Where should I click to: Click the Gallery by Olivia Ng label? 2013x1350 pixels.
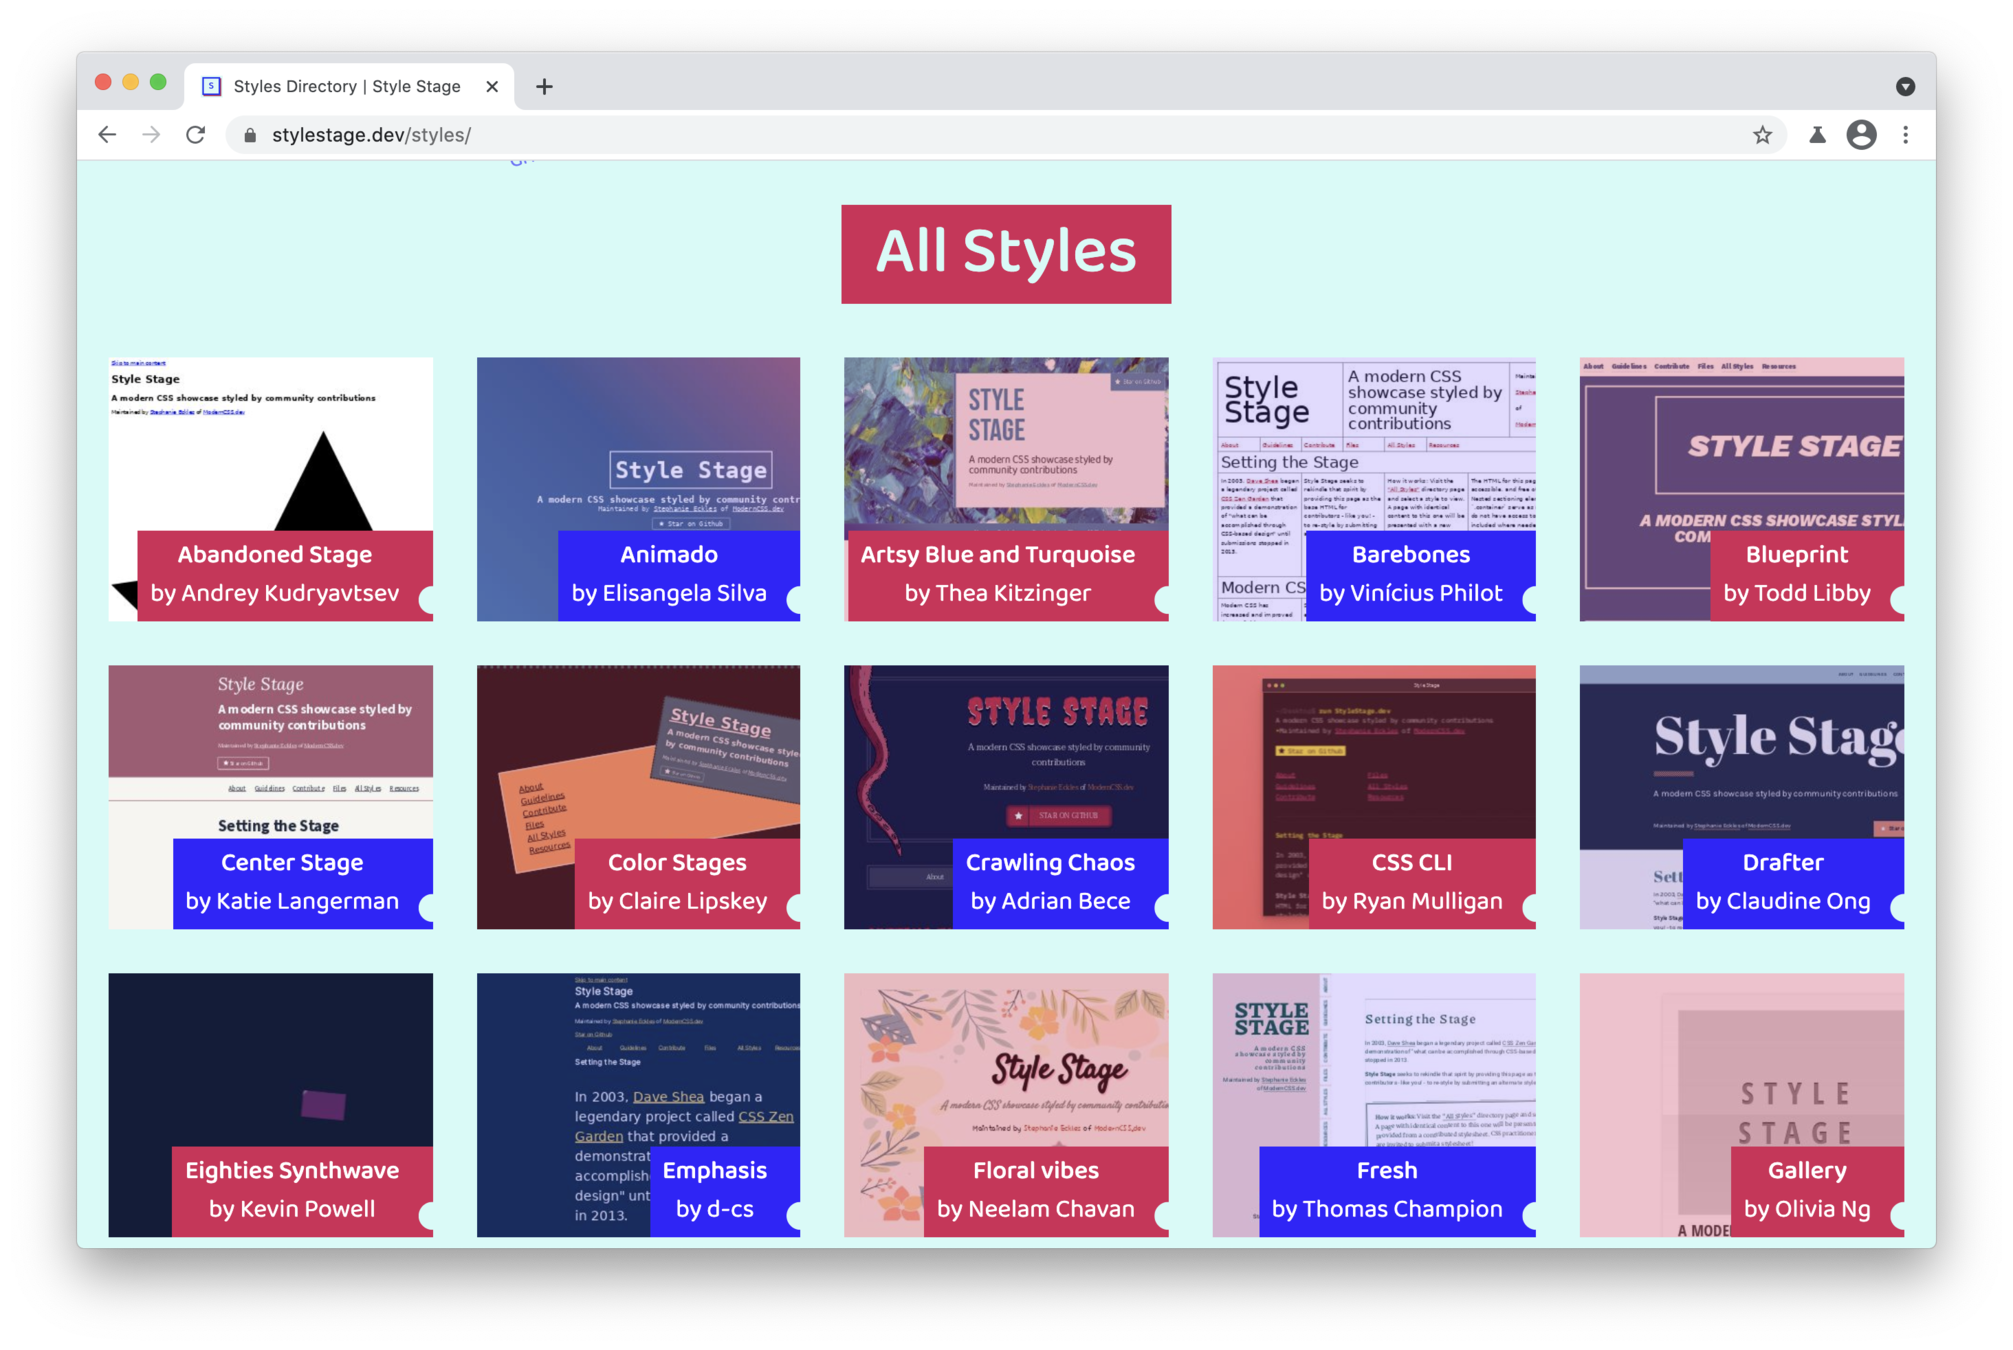(x=1806, y=1190)
